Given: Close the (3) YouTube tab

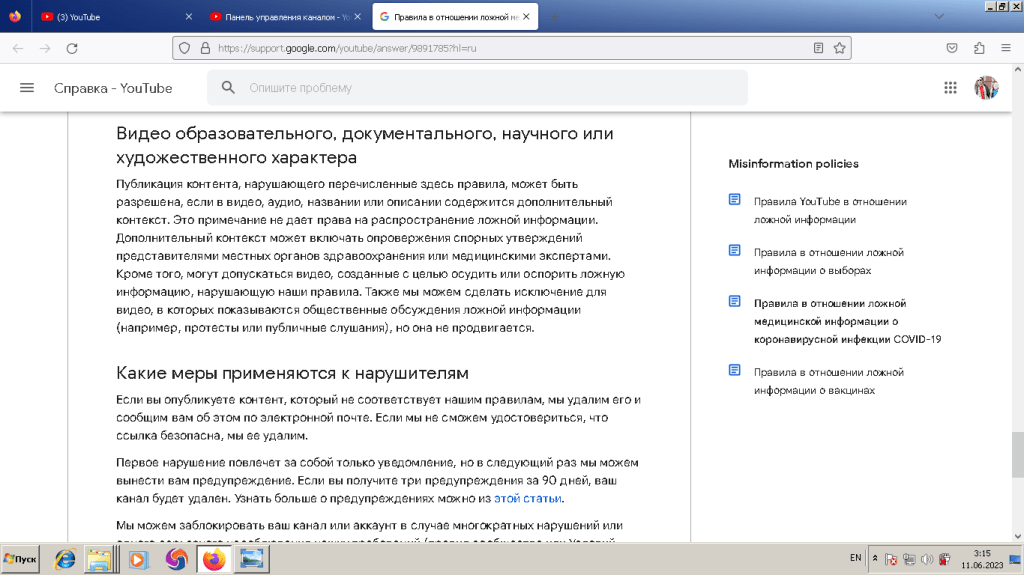Looking at the screenshot, I should pyautogui.click(x=190, y=17).
